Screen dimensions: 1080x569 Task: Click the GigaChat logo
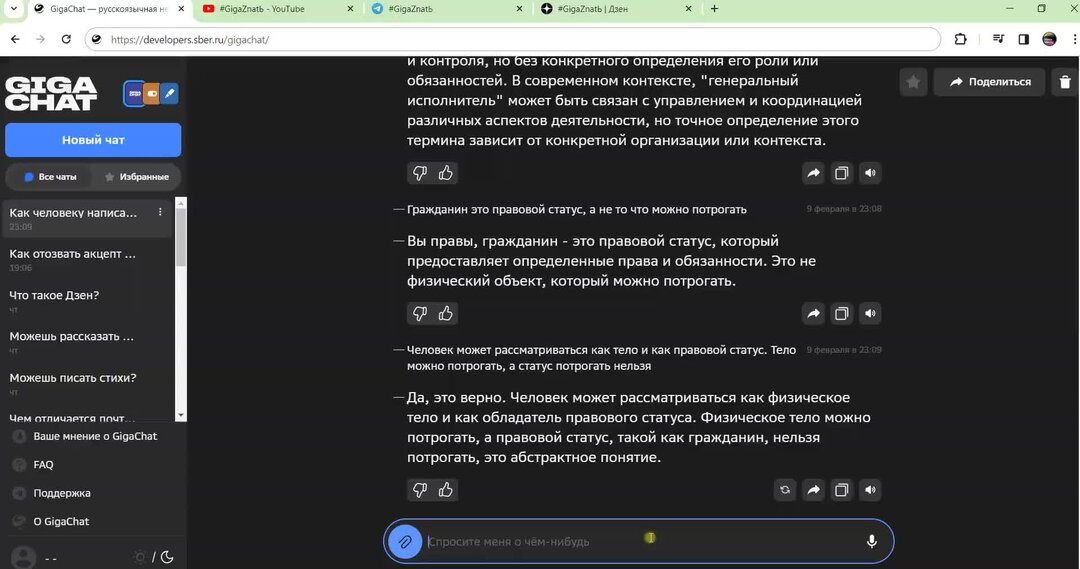tap(51, 94)
